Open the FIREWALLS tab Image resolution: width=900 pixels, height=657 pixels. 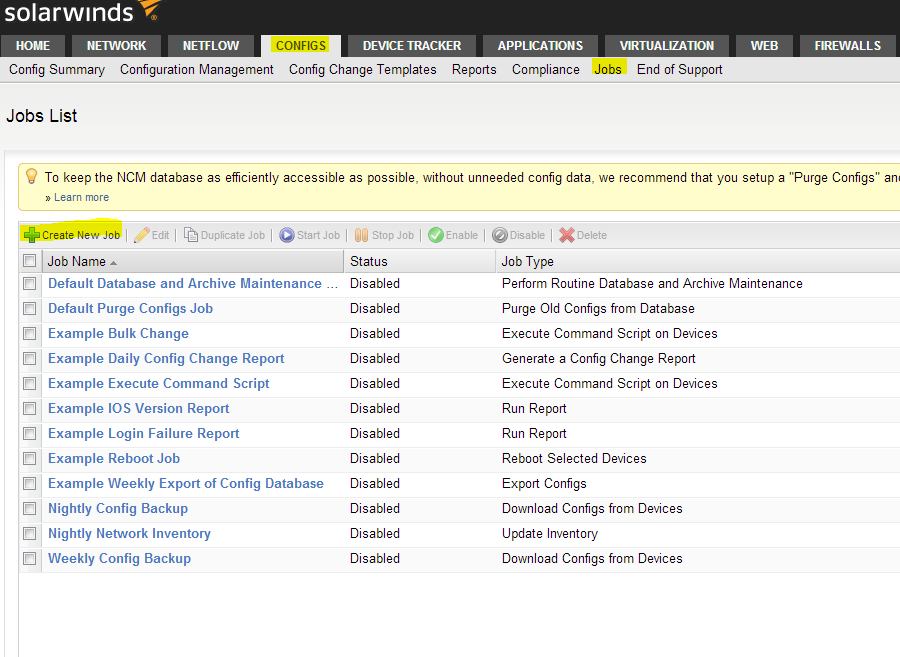847,46
